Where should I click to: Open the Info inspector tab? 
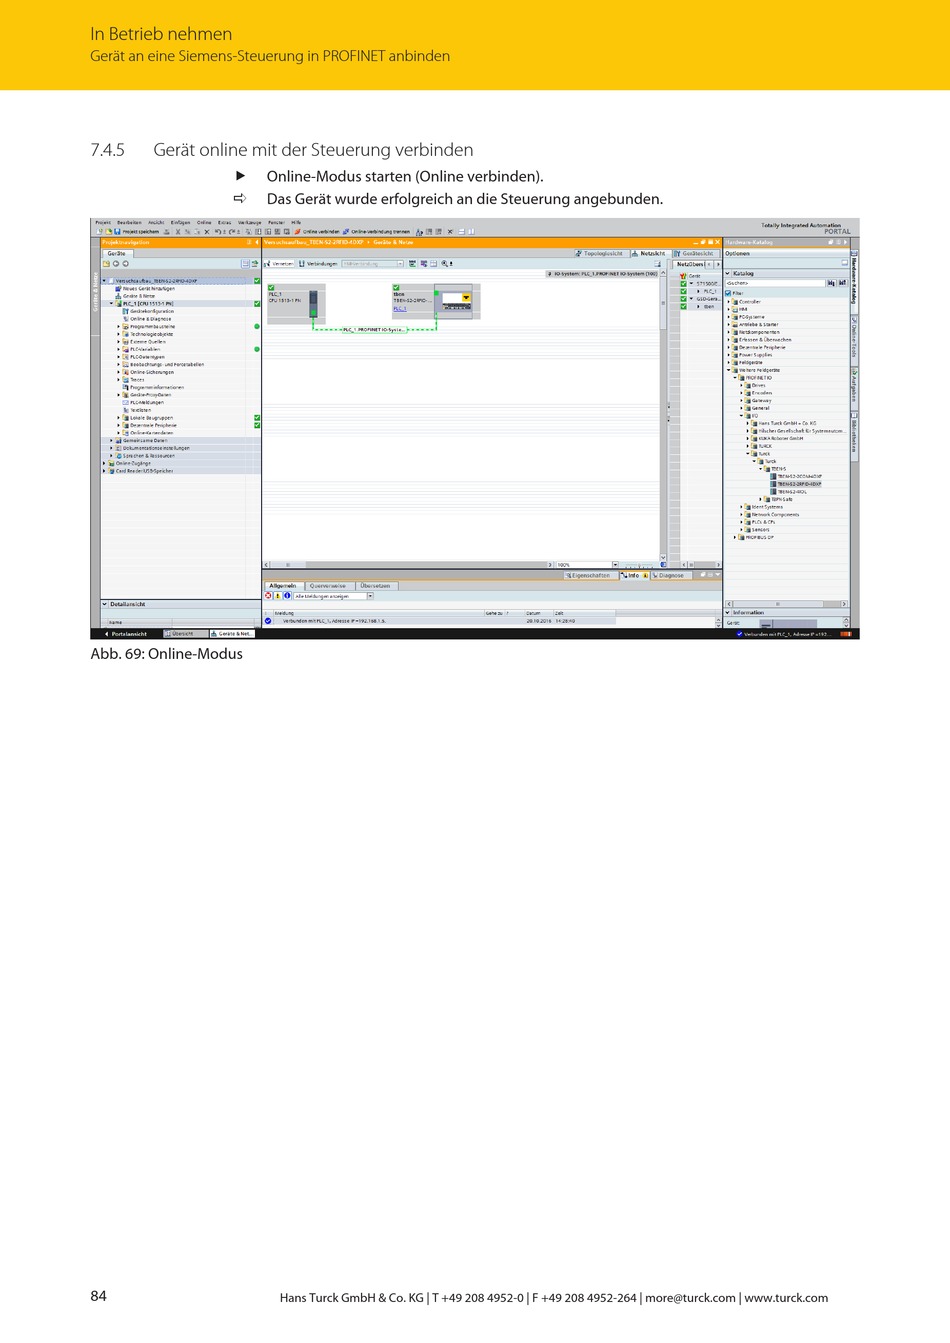coord(633,575)
